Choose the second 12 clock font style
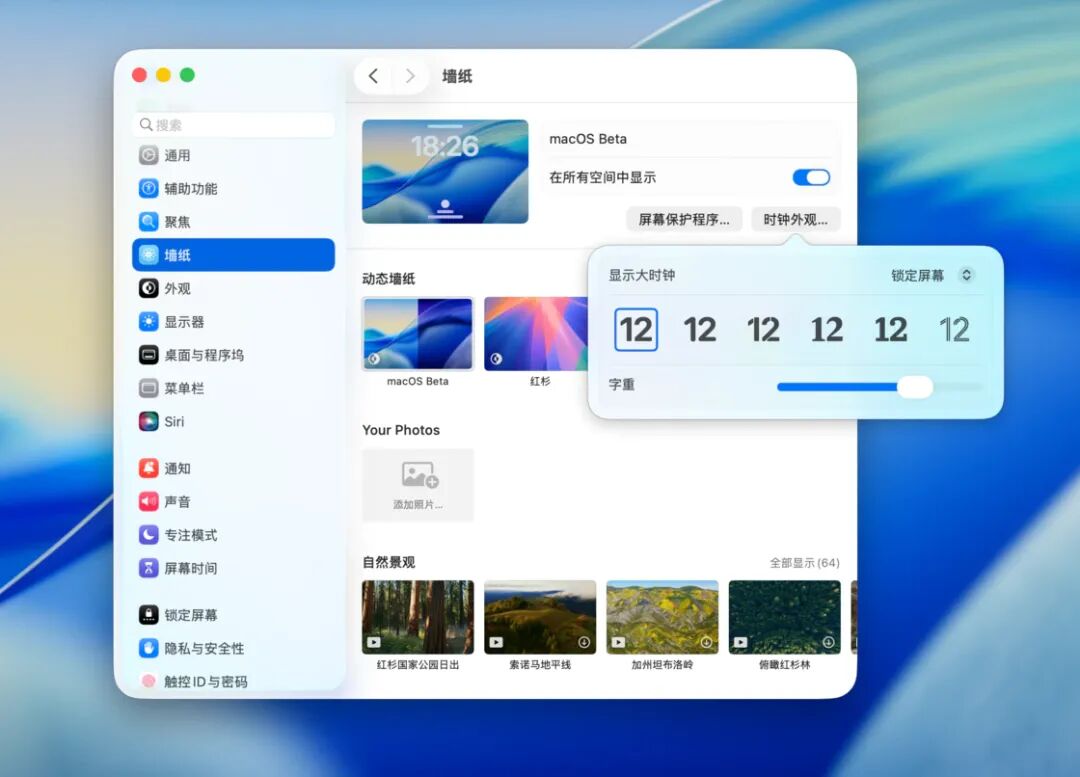This screenshot has height=777, width=1080. [x=700, y=329]
